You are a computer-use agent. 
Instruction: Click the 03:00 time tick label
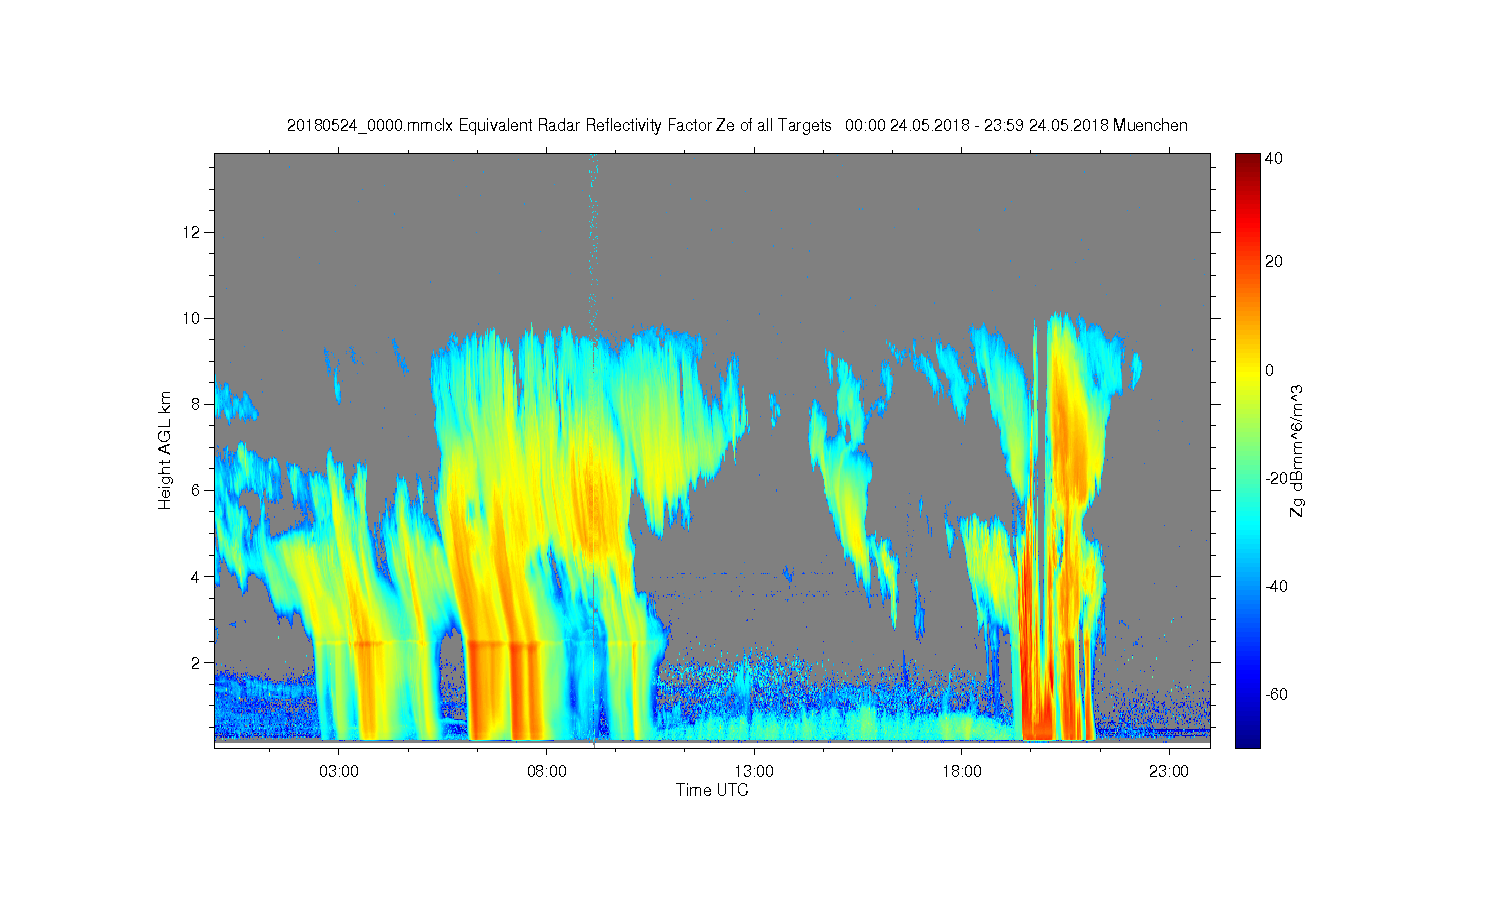click(339, 772)
